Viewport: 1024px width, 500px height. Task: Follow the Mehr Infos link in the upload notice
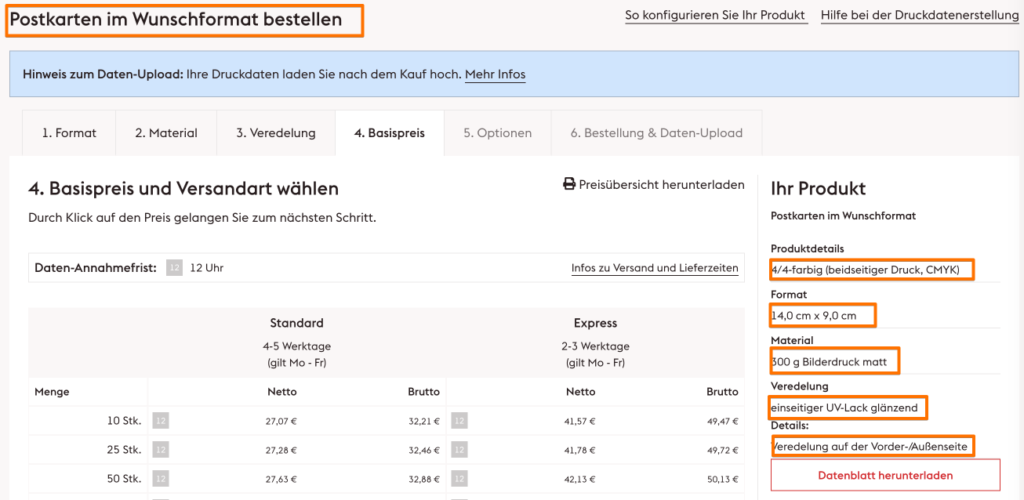(495, 74)
